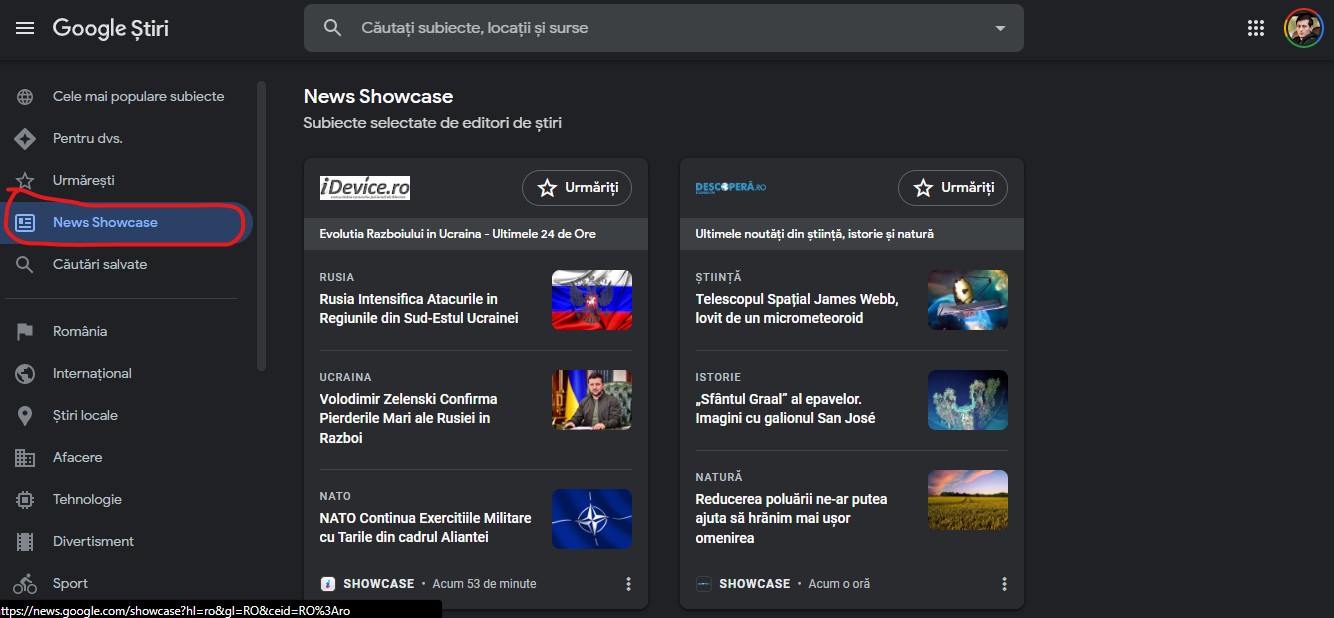Click the NATURĂ category label
This screenshot has width=1334, height=618.
tap(719, 477)
